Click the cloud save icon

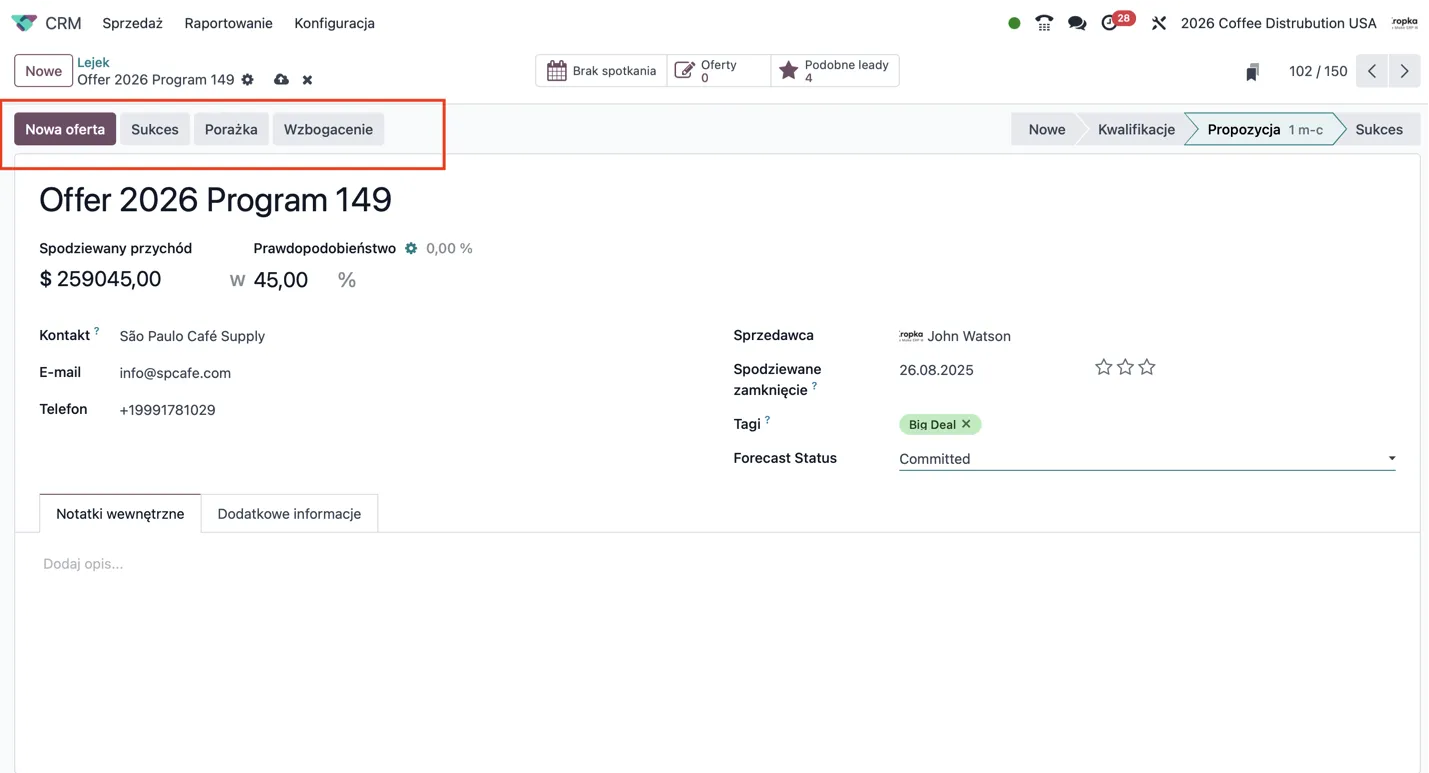(x=281, y=80)
